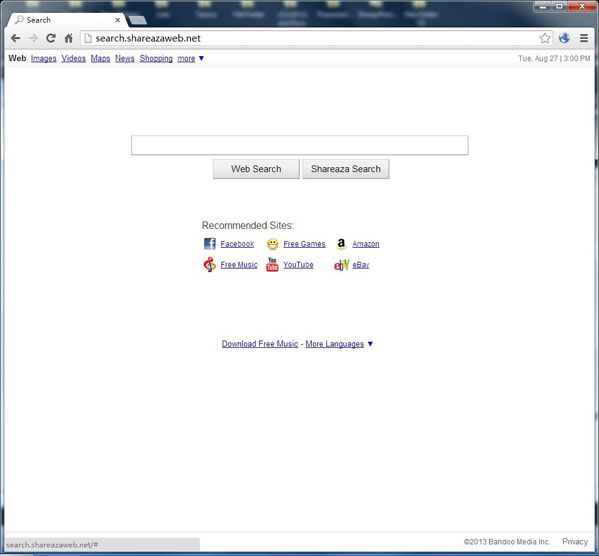The width and height of the screenshot is (599, 556).
Task: Switch to the Images search category
Action: pyautogui.click(x=44, y=58)
